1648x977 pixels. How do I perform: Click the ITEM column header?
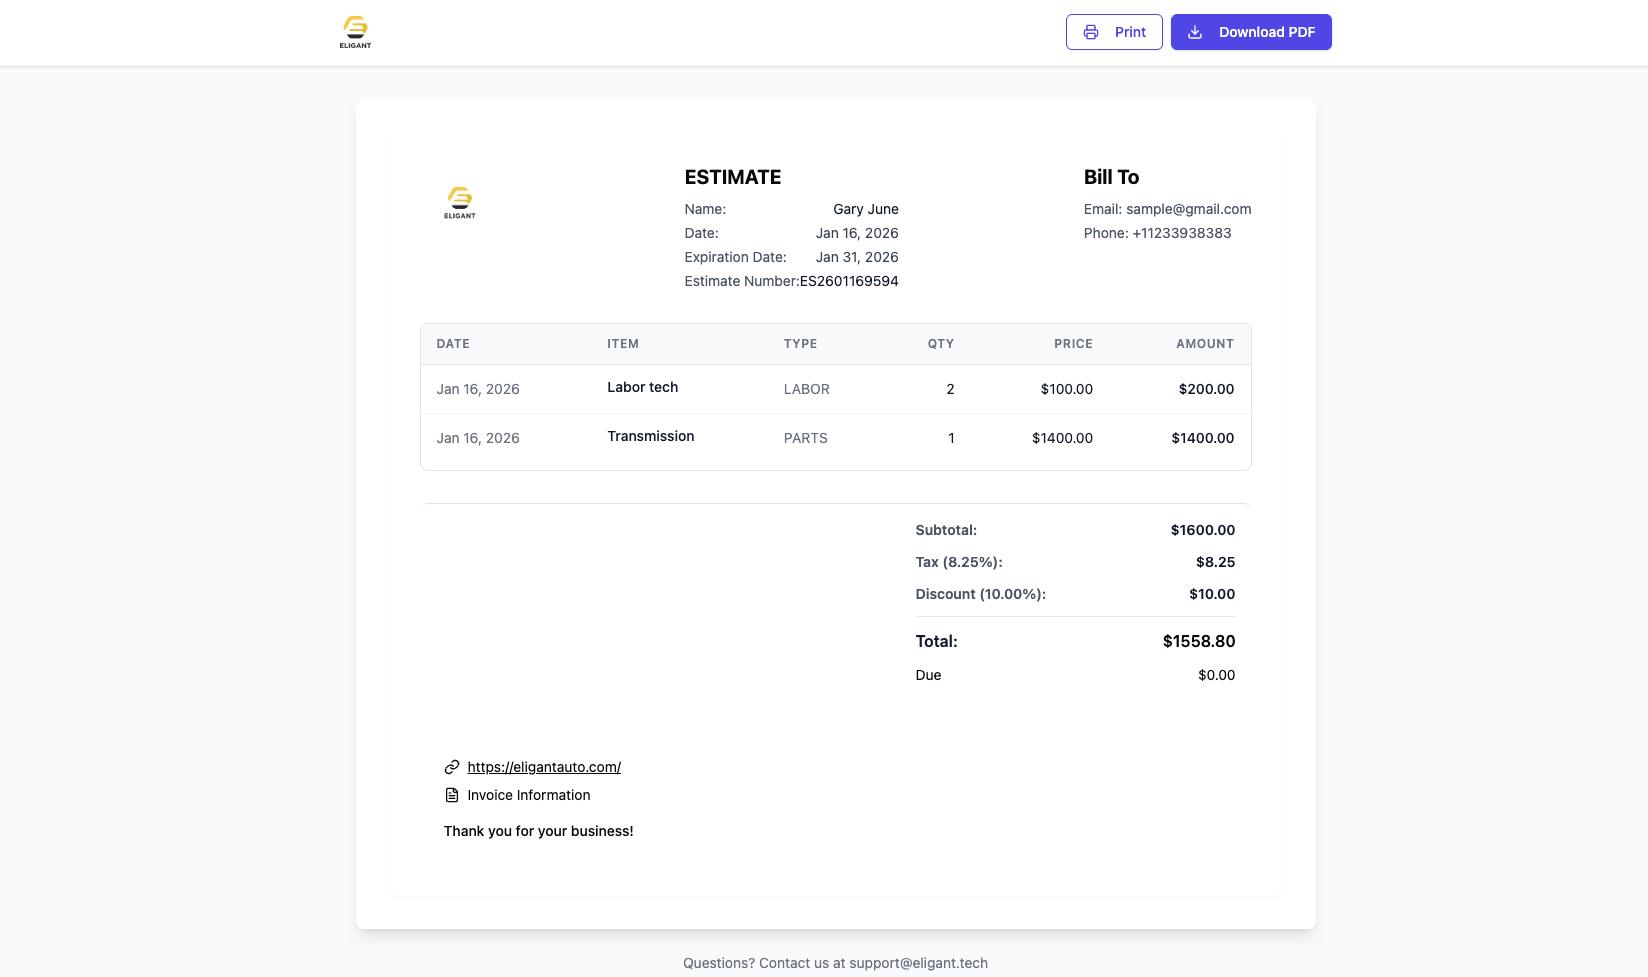tap(622, 344)
